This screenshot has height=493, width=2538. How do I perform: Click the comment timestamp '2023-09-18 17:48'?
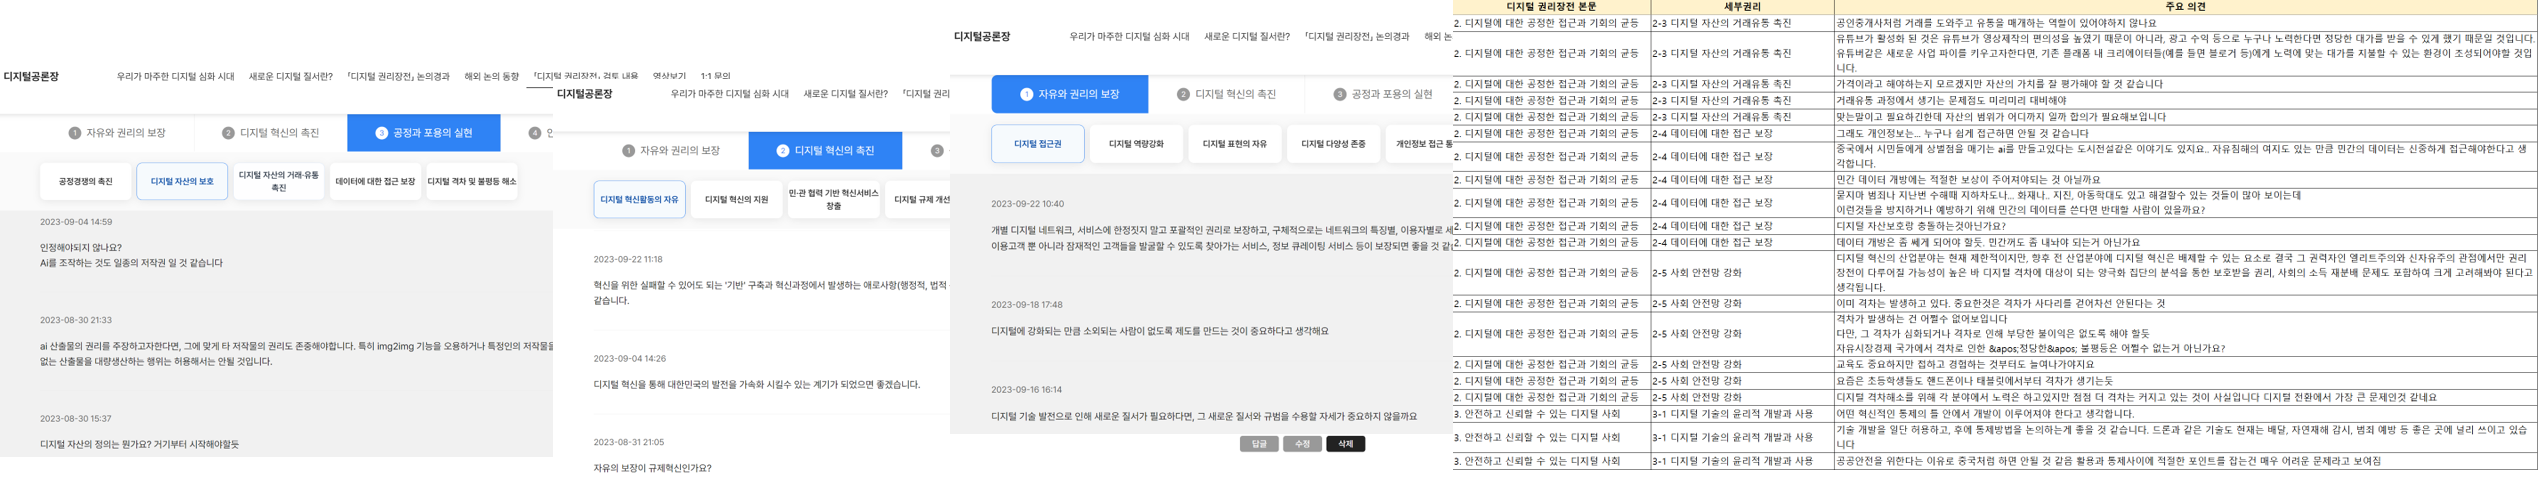(1027, 305)
